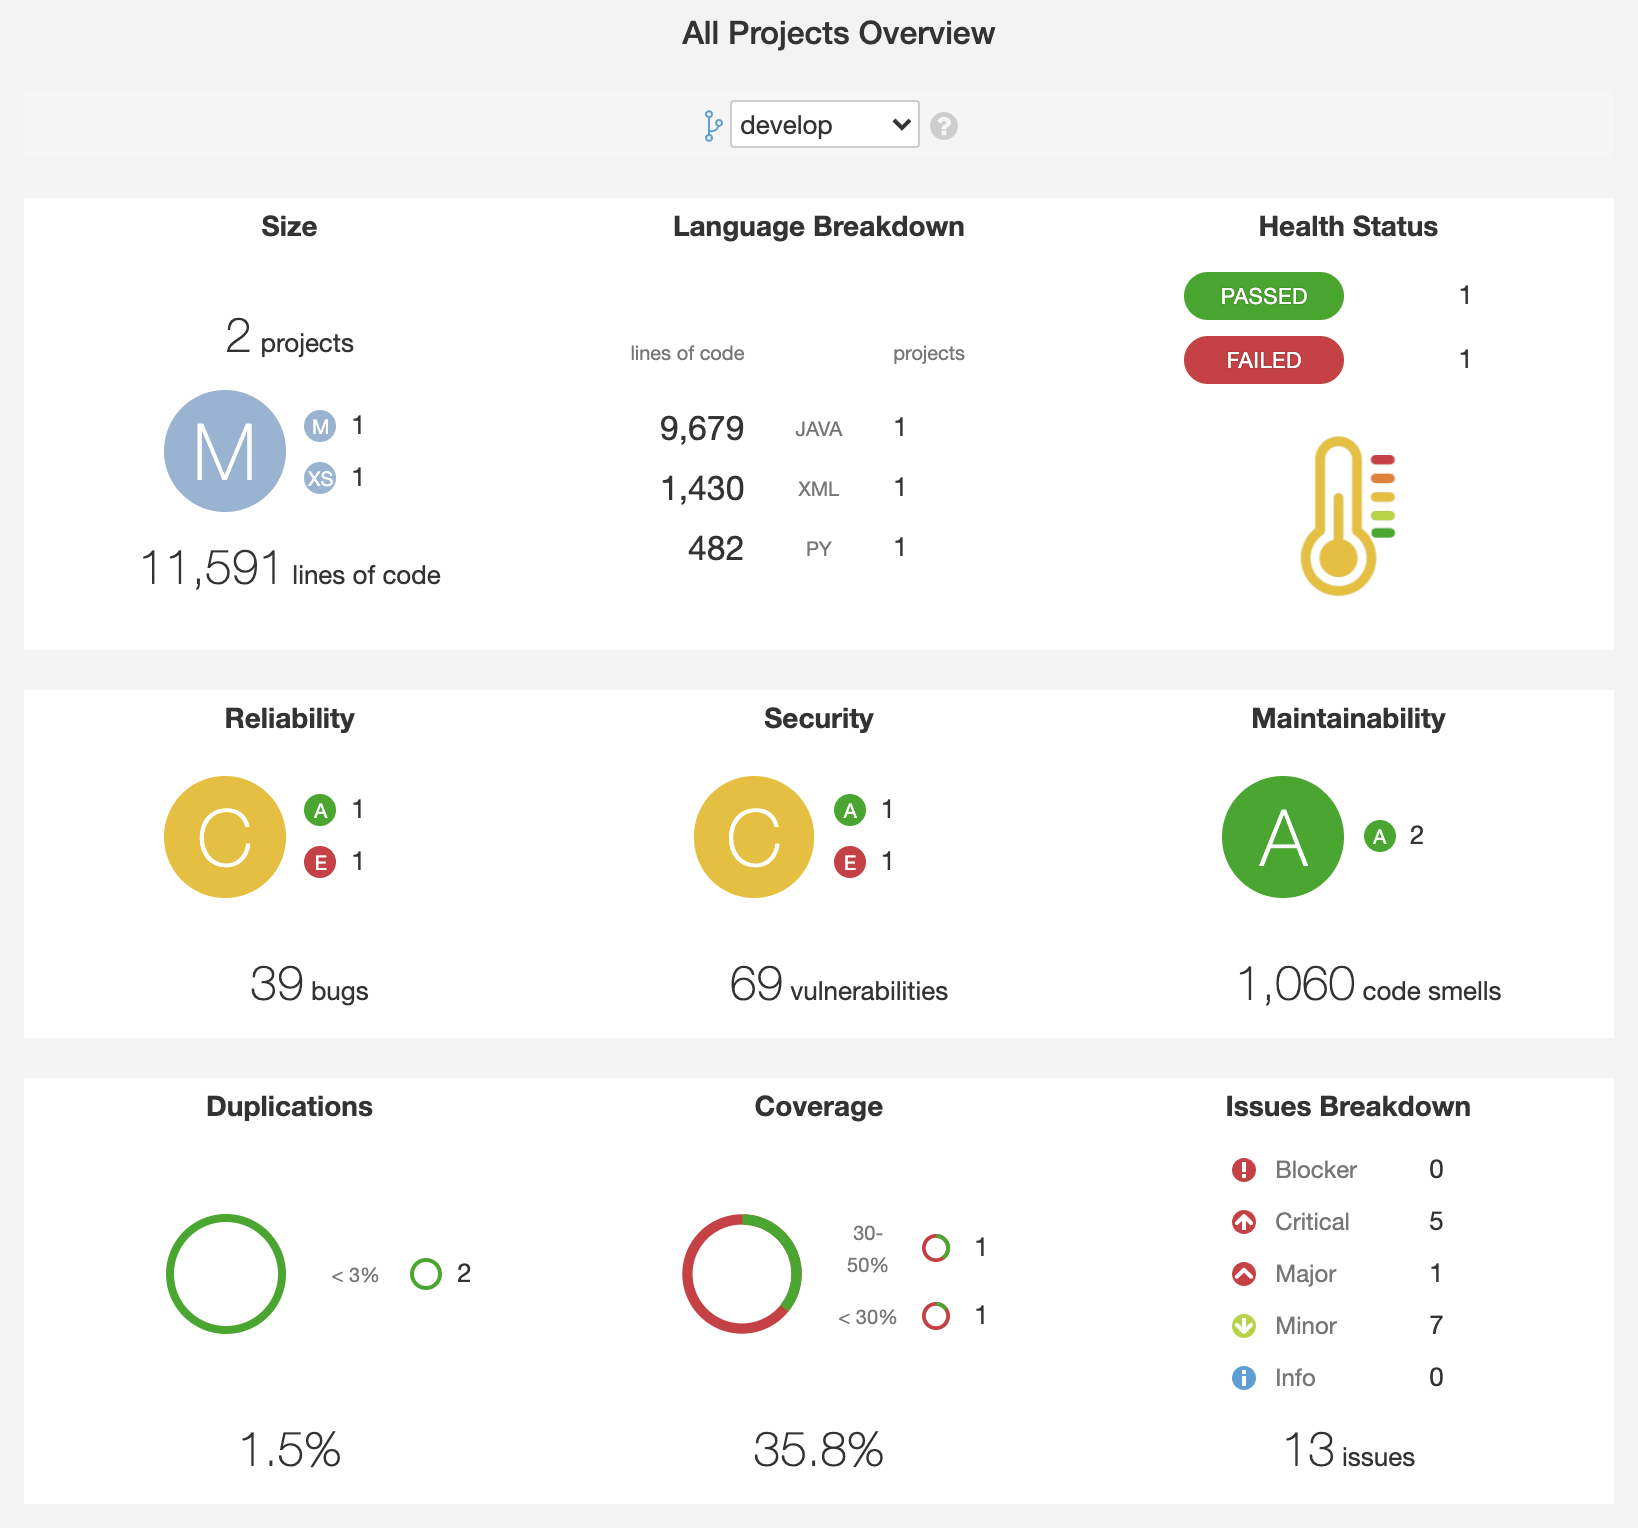Click the Blocker label
Image resolution: width=1638 pixels, height=1528 pixels.
coord(1316,1170)
